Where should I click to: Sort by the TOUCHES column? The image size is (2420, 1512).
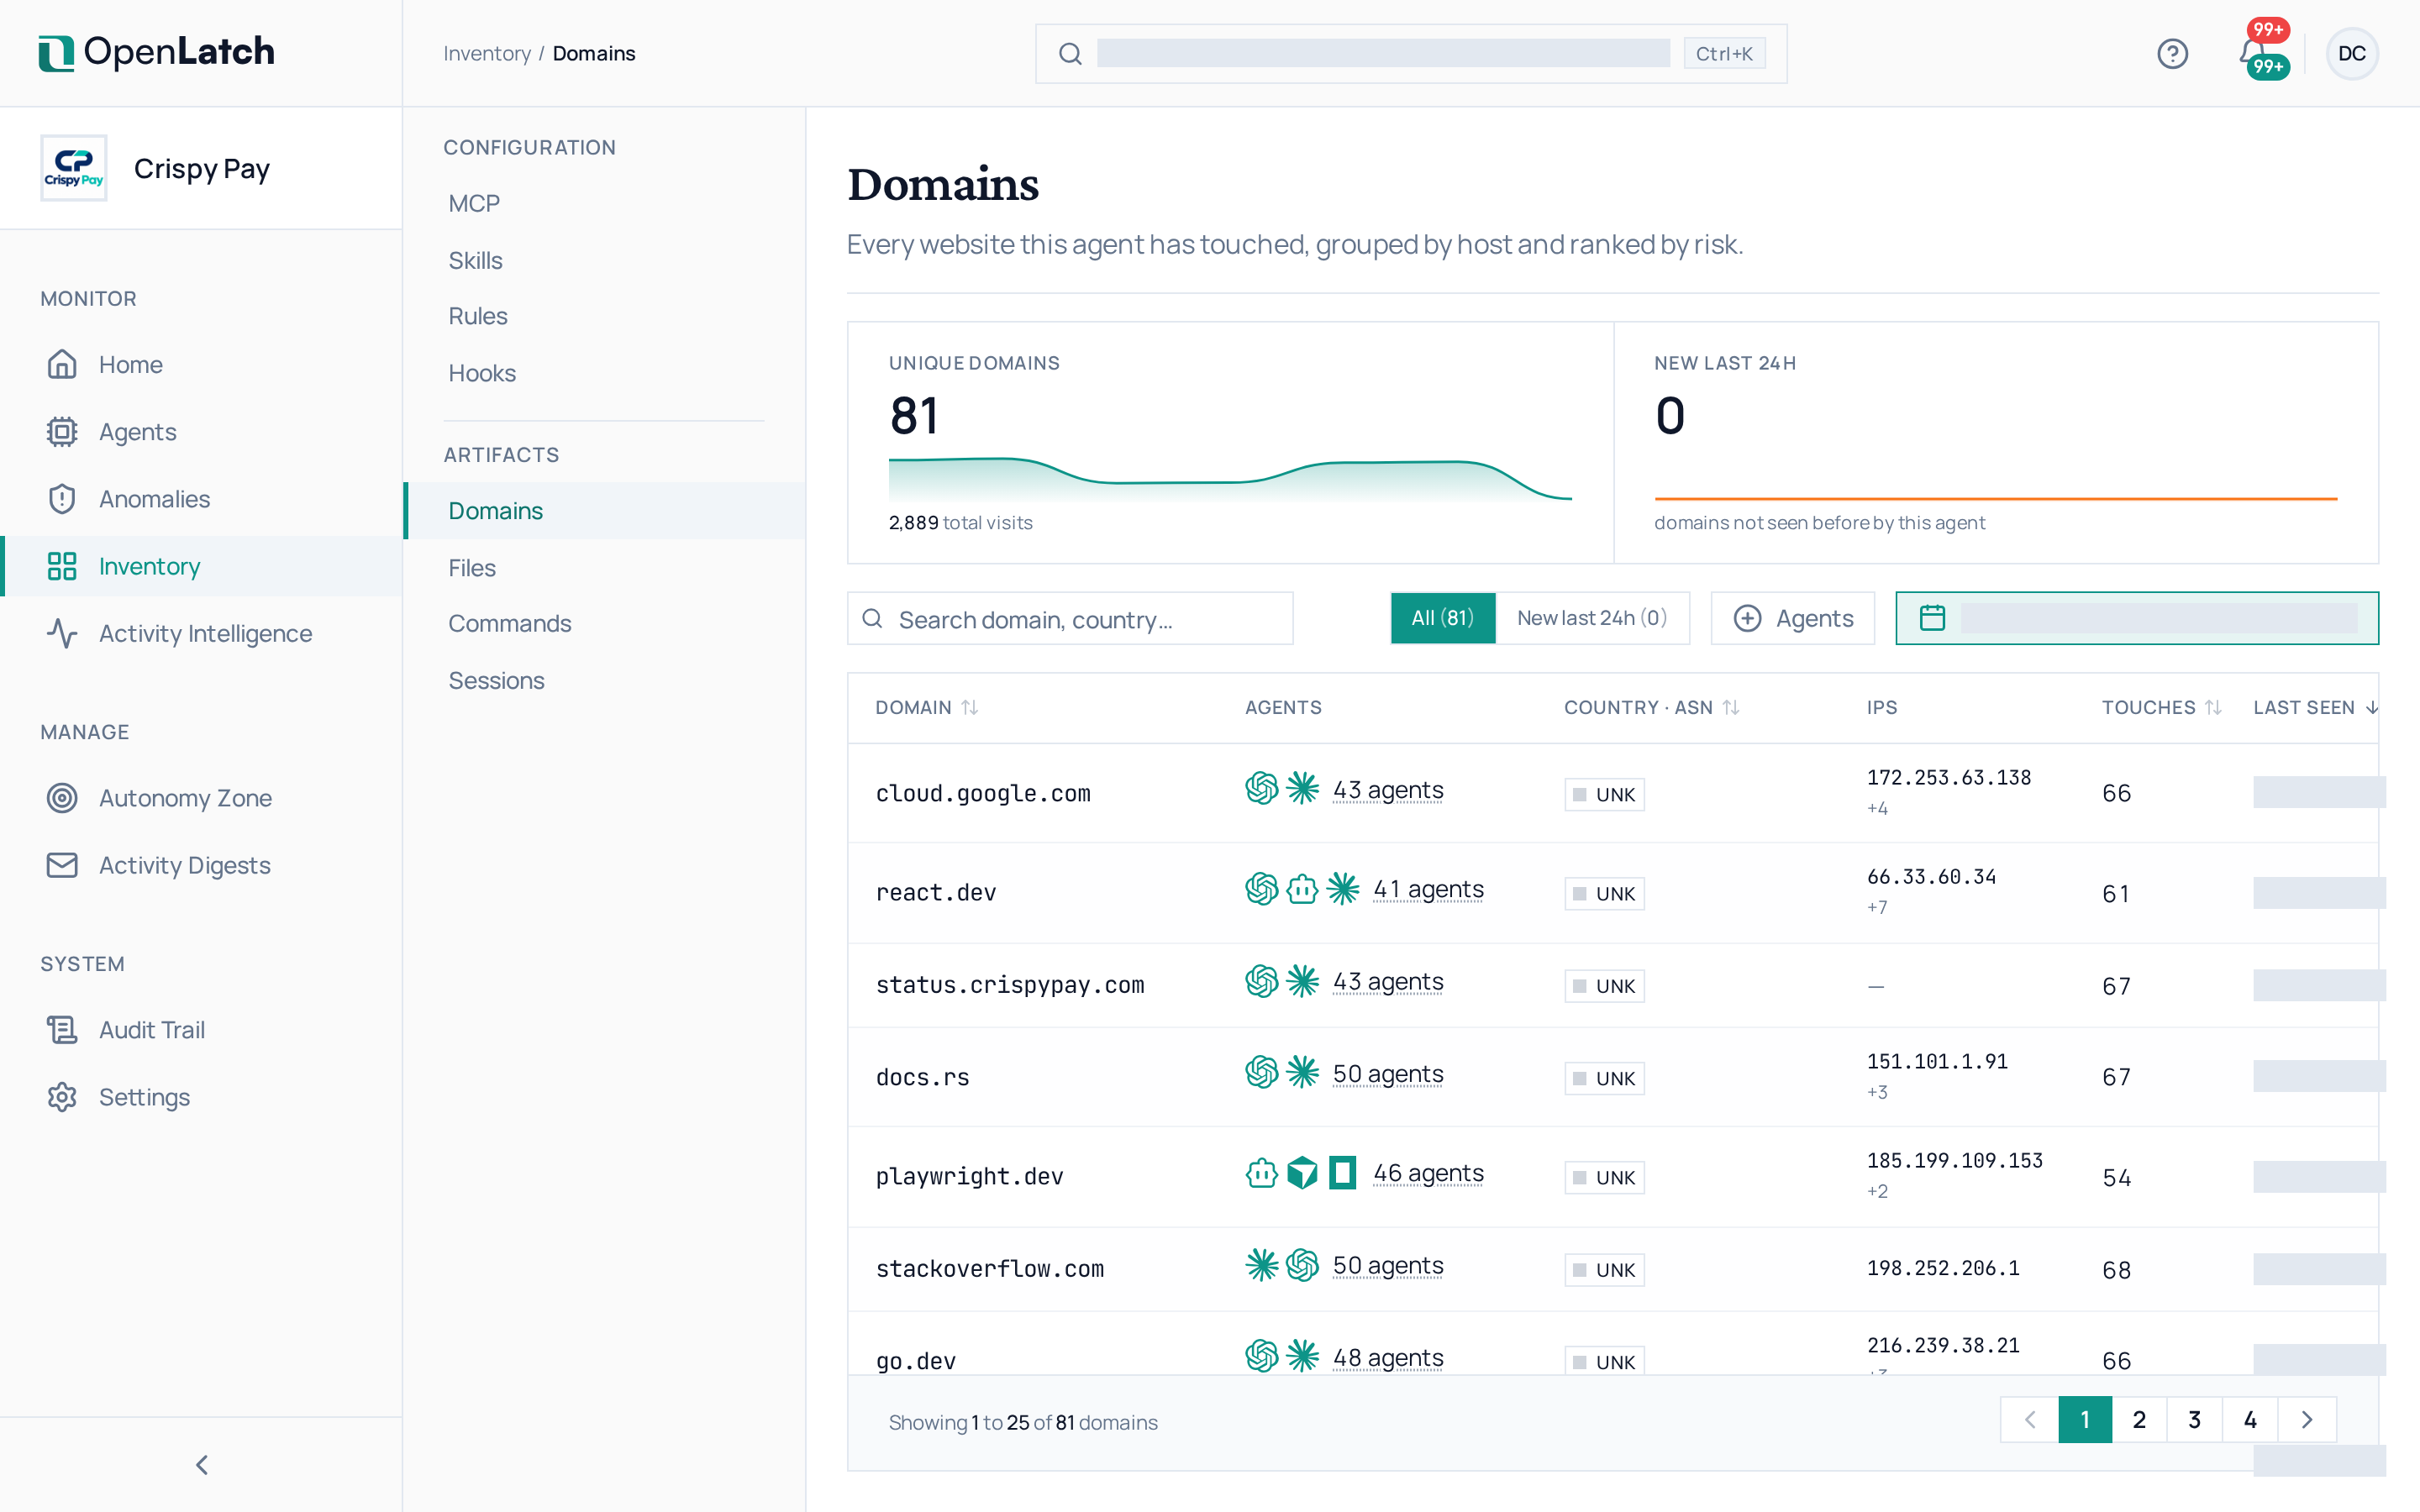[2160, 707]
